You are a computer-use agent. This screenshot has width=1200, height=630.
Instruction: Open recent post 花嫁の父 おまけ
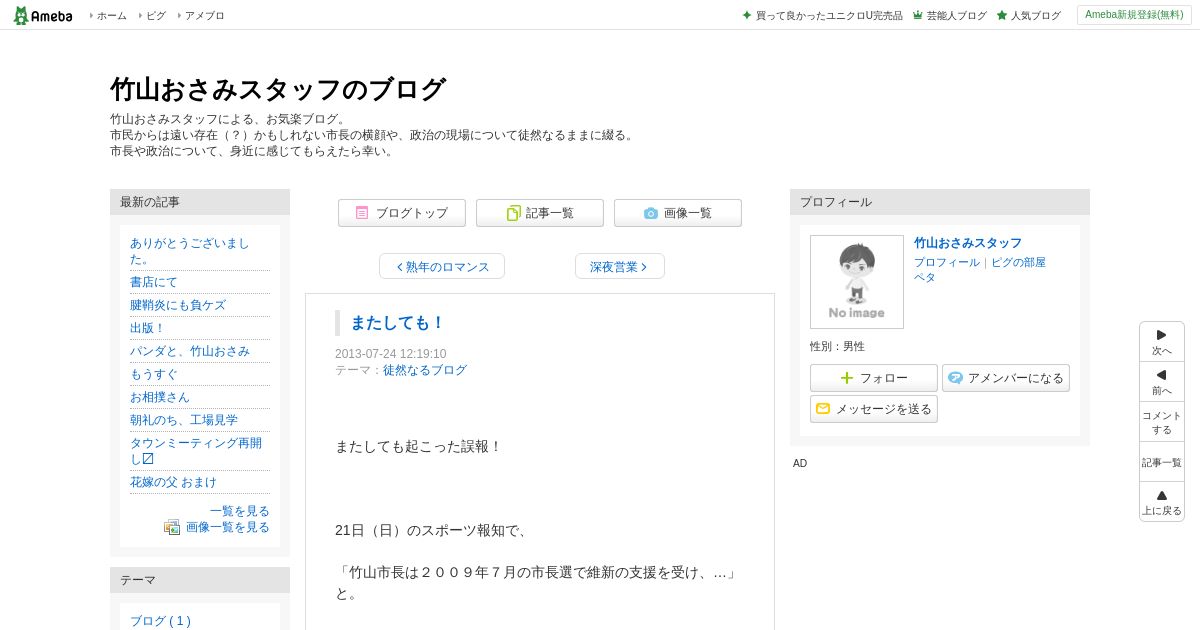coord(173,482)
